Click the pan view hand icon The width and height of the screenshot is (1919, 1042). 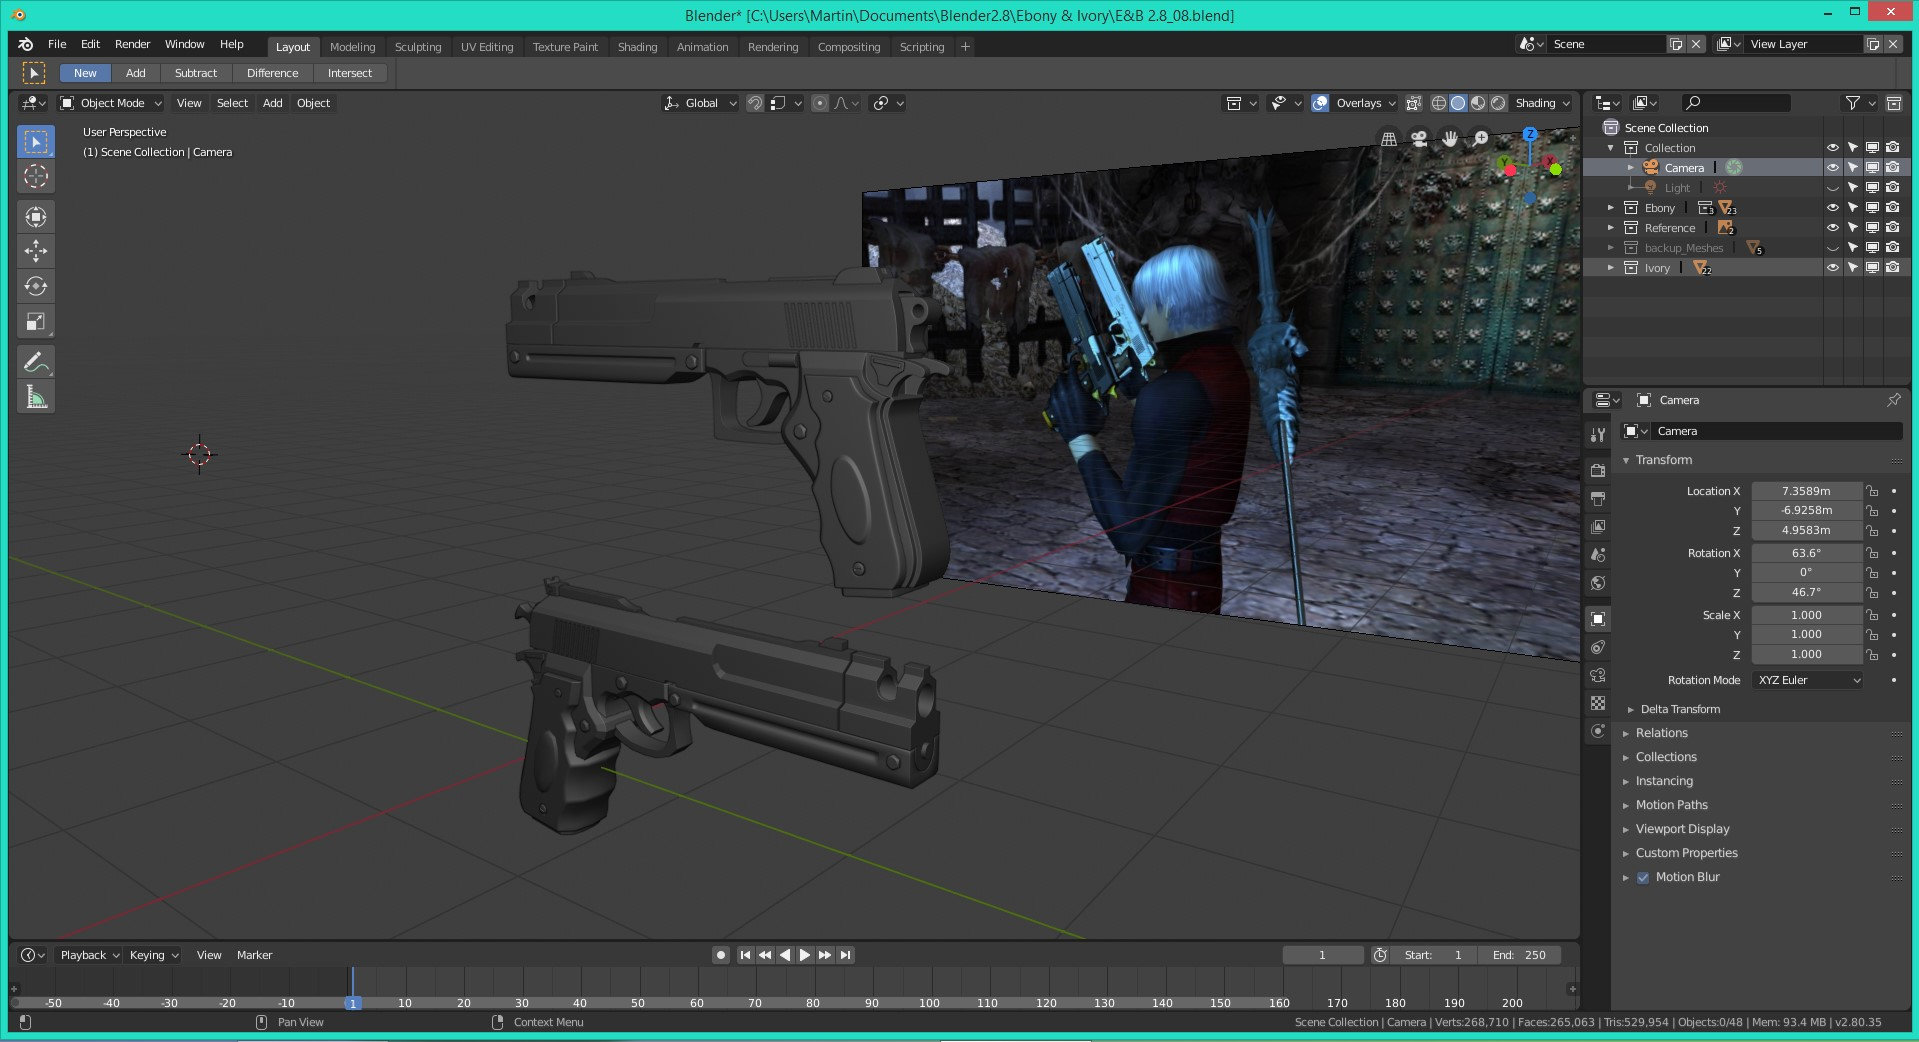[1450, 139]
